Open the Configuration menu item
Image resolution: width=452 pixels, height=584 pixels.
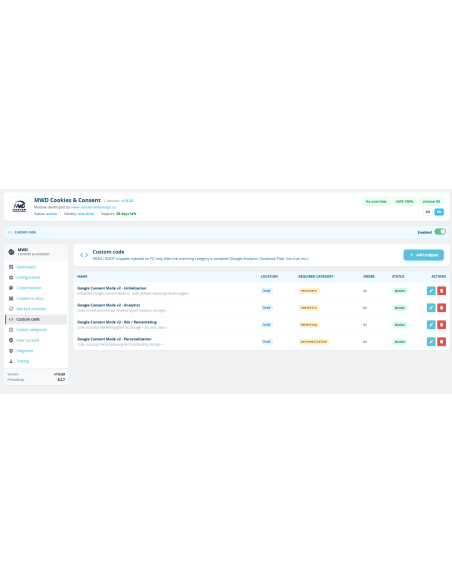click(x=28, y=277)
